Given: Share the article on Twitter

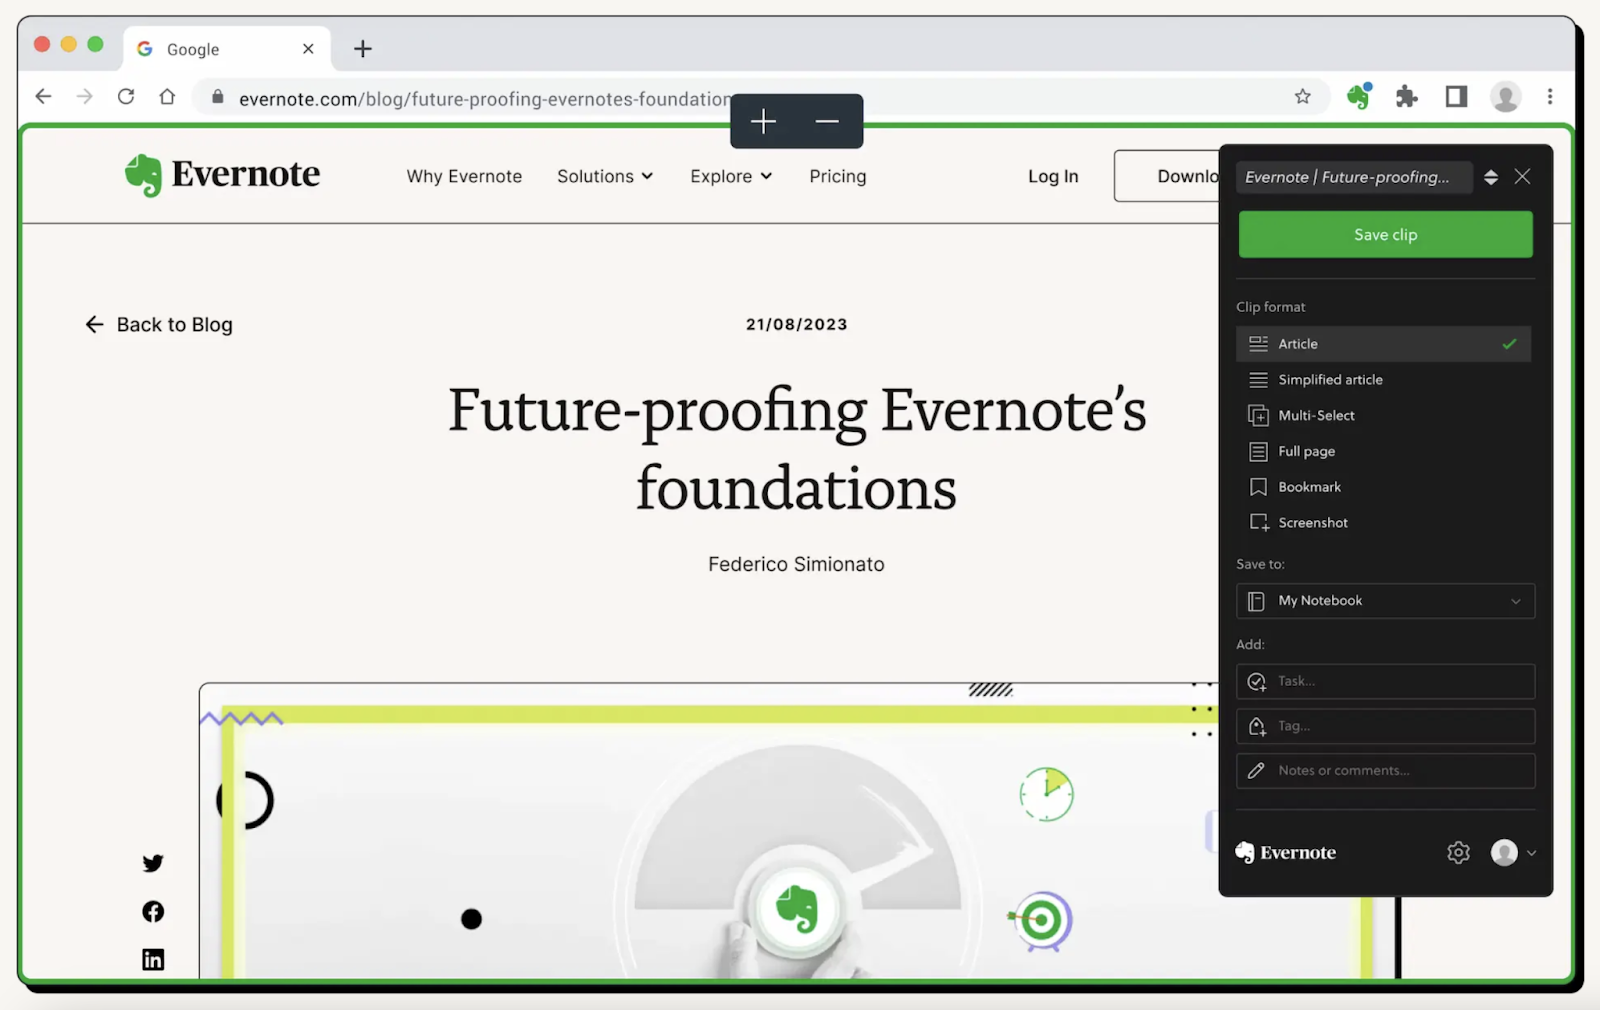Looking at the screenshot, I should point(153,863).
